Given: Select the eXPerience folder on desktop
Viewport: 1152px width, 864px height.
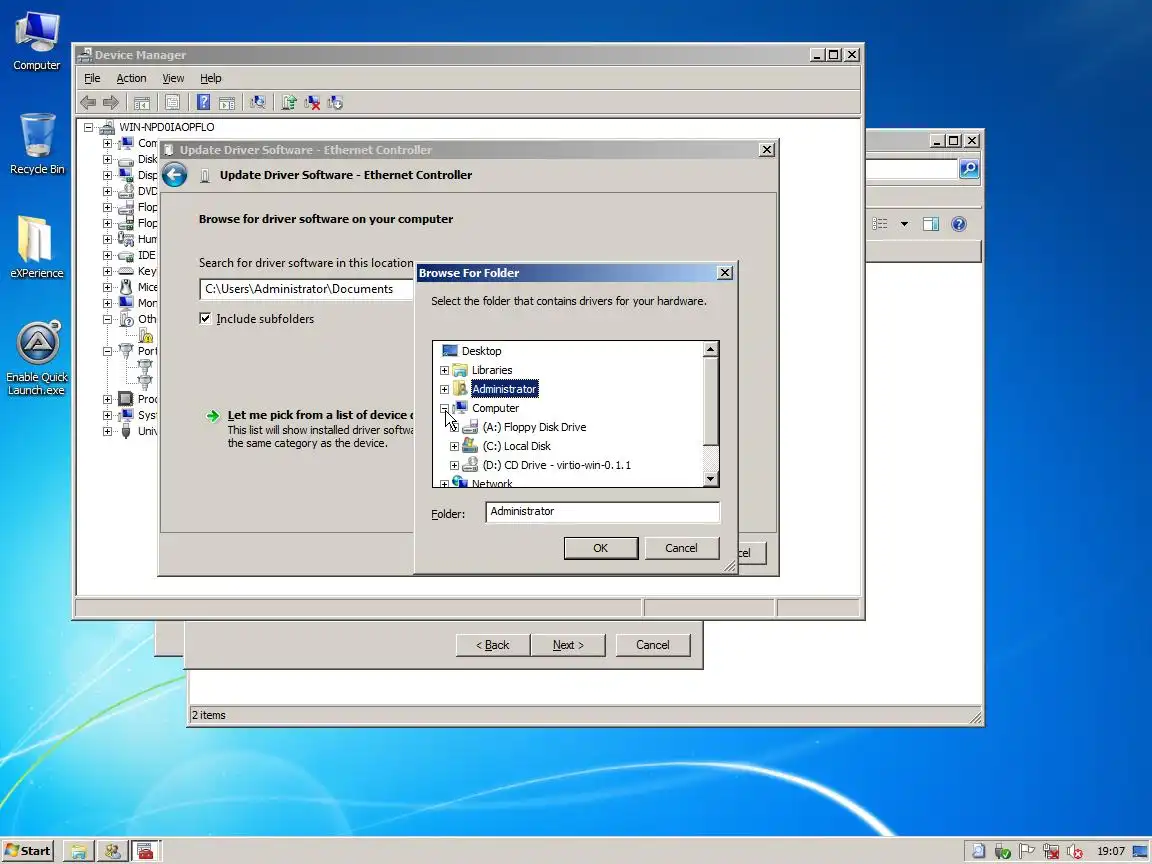Looking at the screenshot, I should click(x=37, y=248).
